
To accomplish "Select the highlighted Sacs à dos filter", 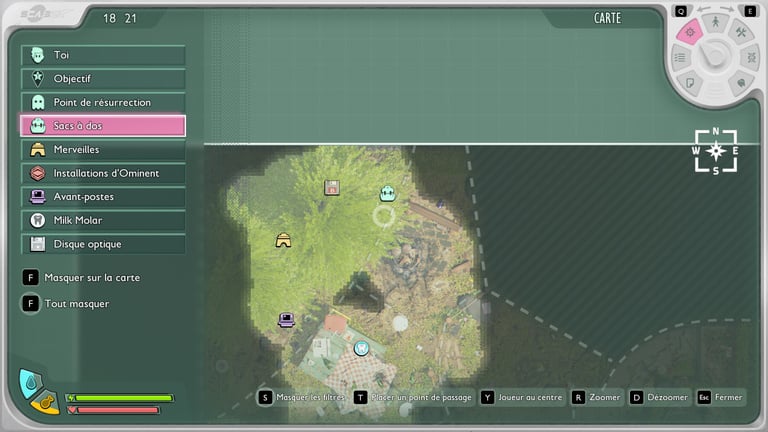I will tap(103, 126).
